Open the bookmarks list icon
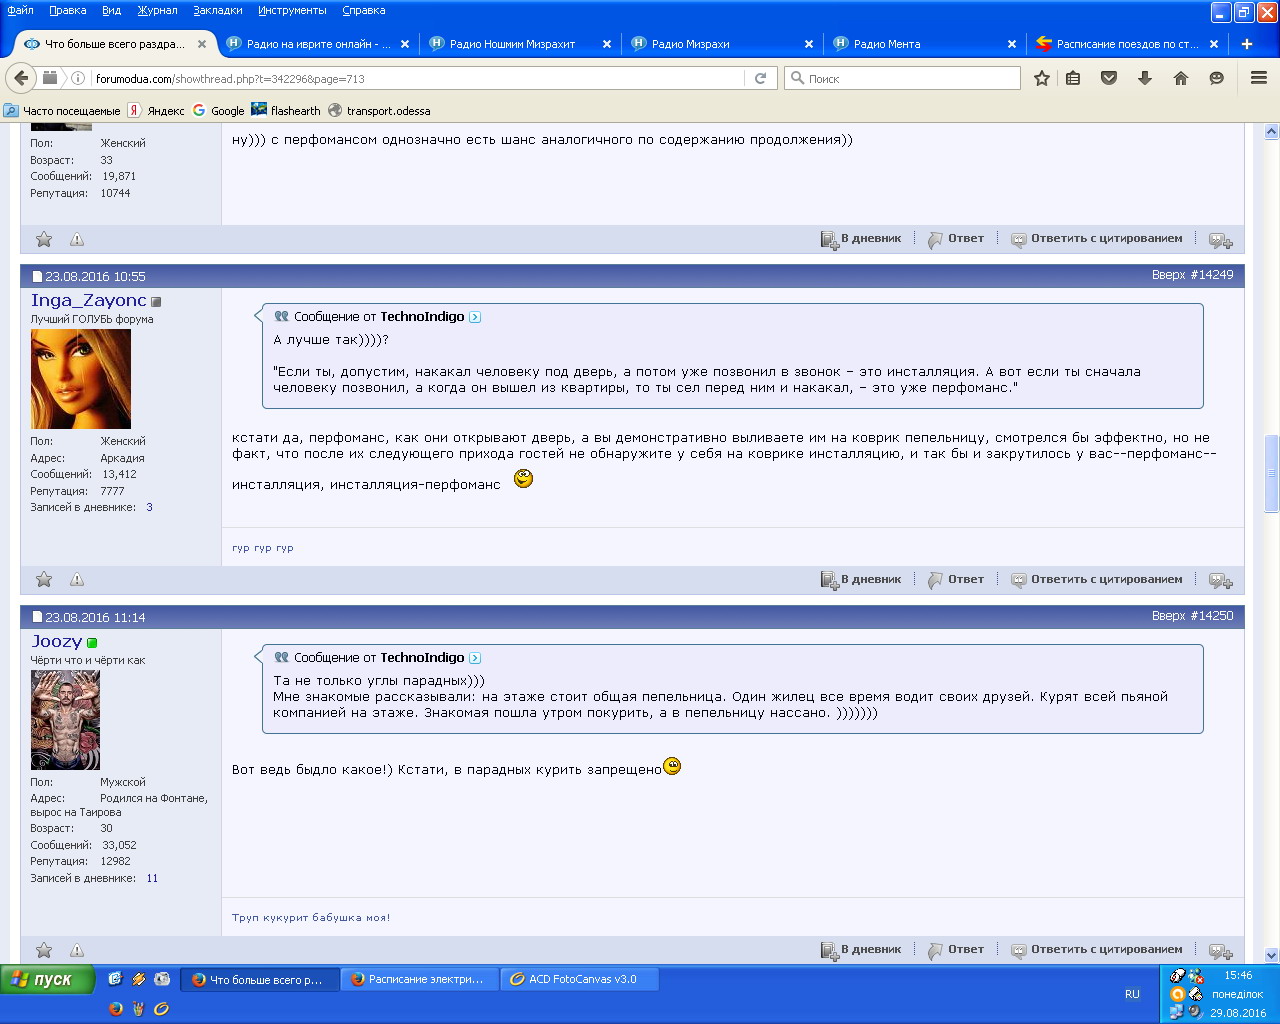The image size is (1280, 1024). [1073, 78]
